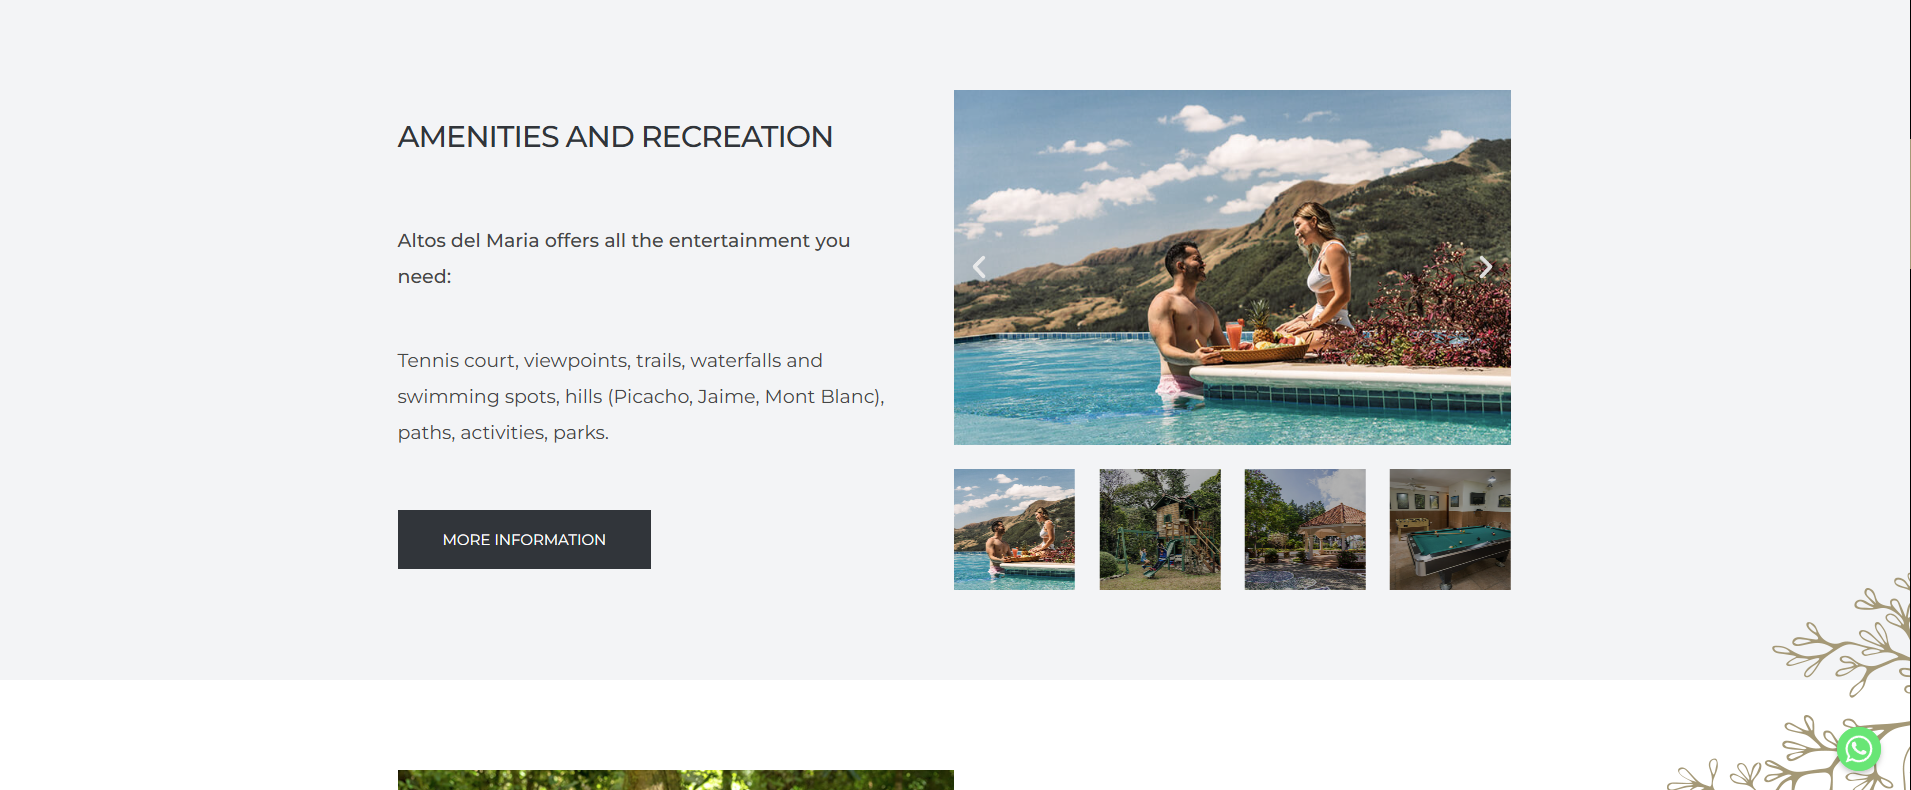Select the playground treehouse thumbnail
The width and height of the screenshot is (1911, 790).
[1160, 529]
